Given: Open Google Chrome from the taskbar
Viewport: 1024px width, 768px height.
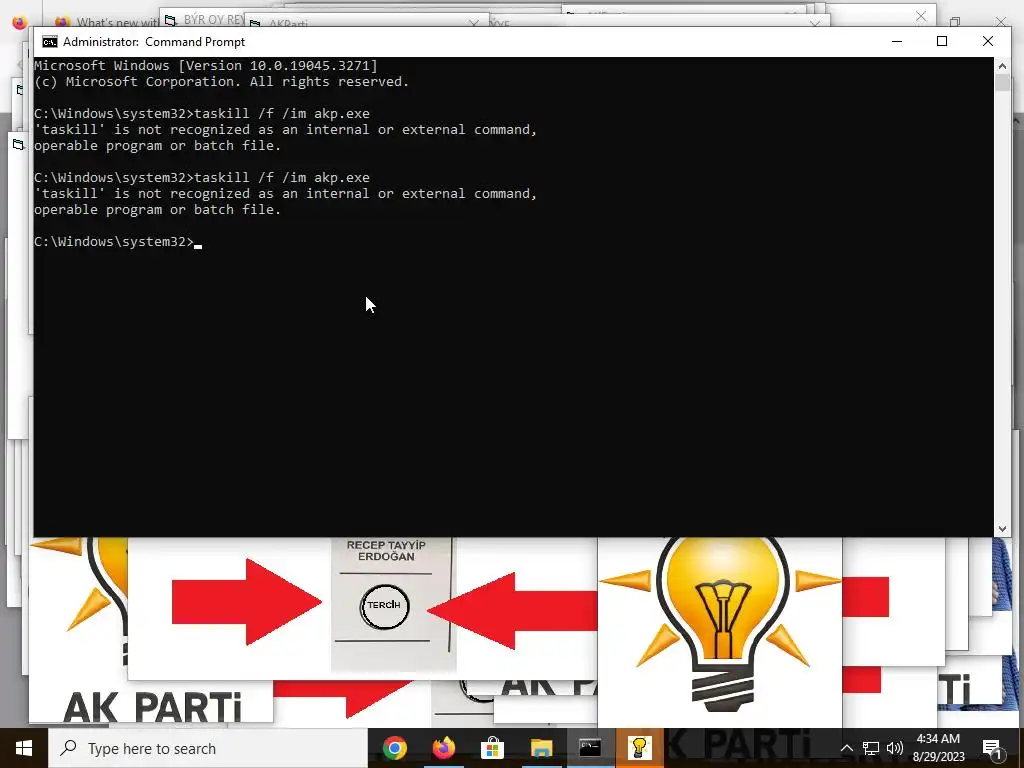Looking at the screenshot, I should click(394, 748).
